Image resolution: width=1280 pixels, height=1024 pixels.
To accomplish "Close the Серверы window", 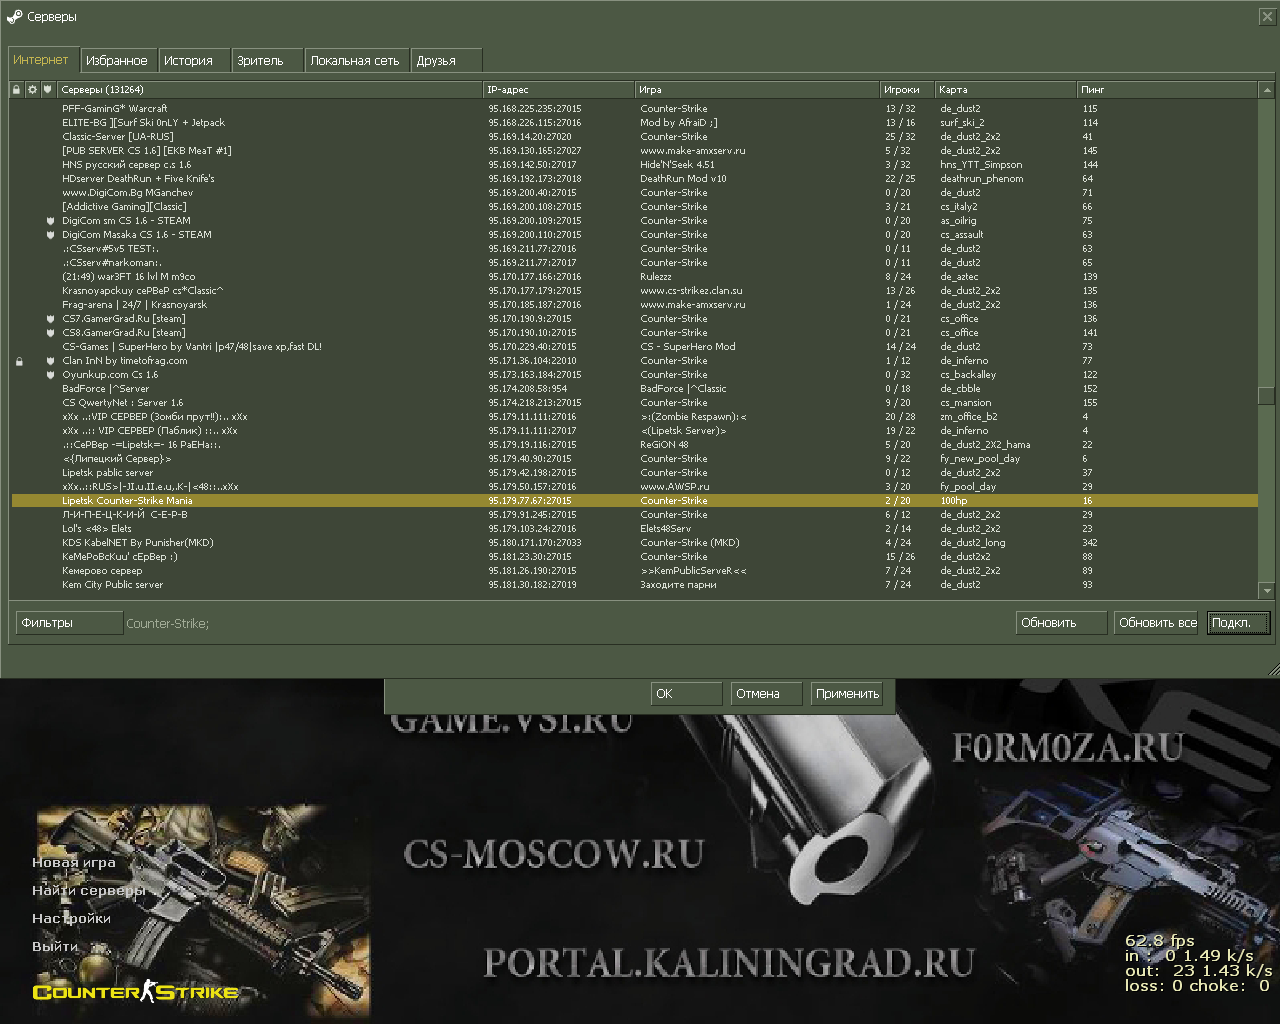I will point(1267,16).
